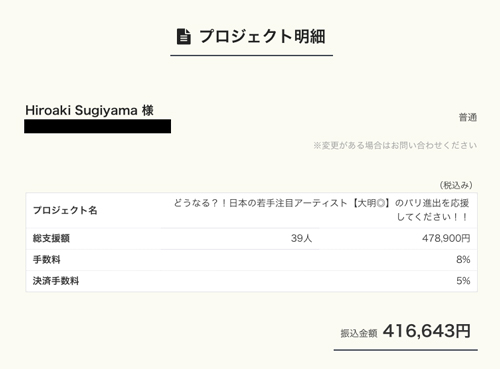The height and width of the screenshot is (369, 500).
Task: Click the 手数料 row label
Action: coord(47,260)
